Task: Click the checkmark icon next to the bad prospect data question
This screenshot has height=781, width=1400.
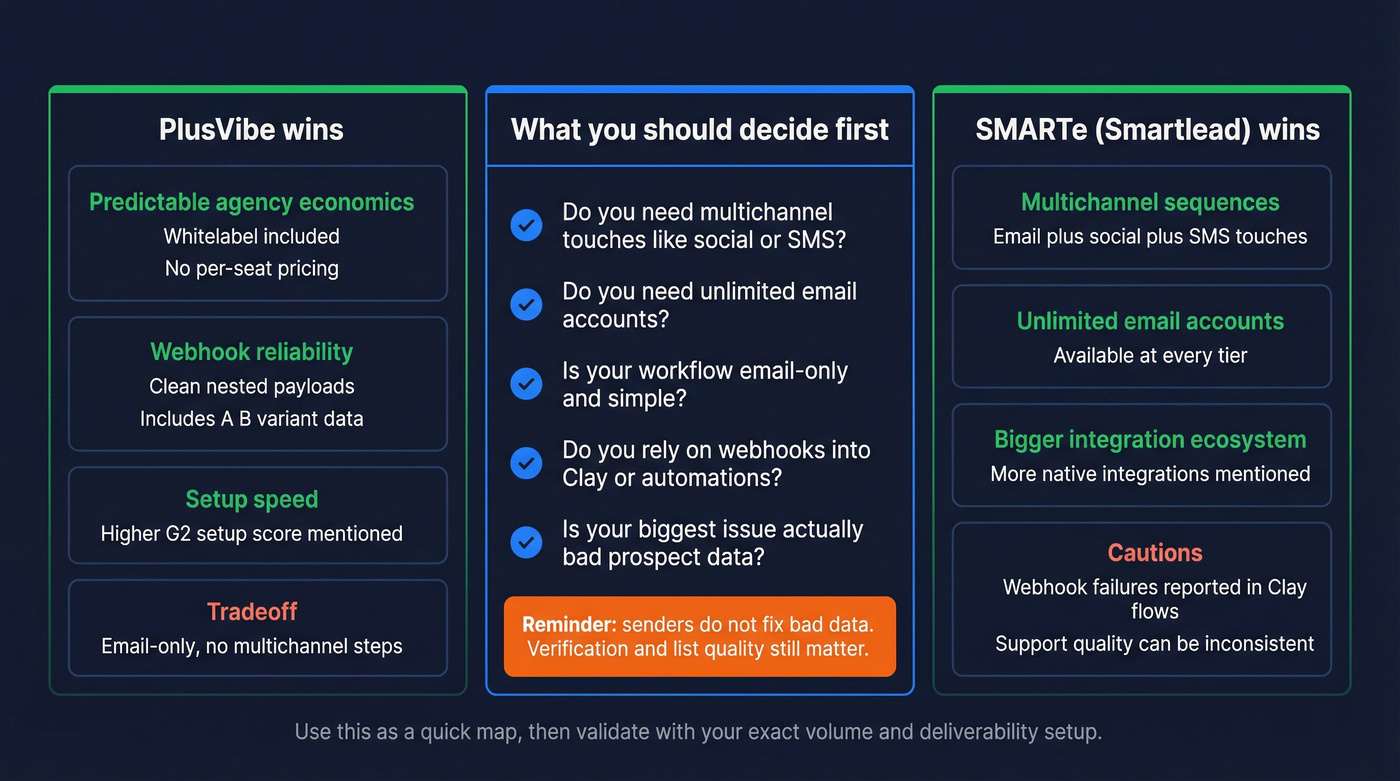Action: tap(526, 542)
